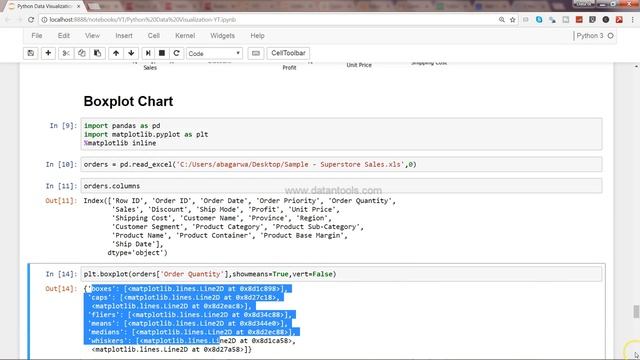The height and width of the screenshot is (360, 640).
Task: Open the File menu
Action: pos(37,36)
